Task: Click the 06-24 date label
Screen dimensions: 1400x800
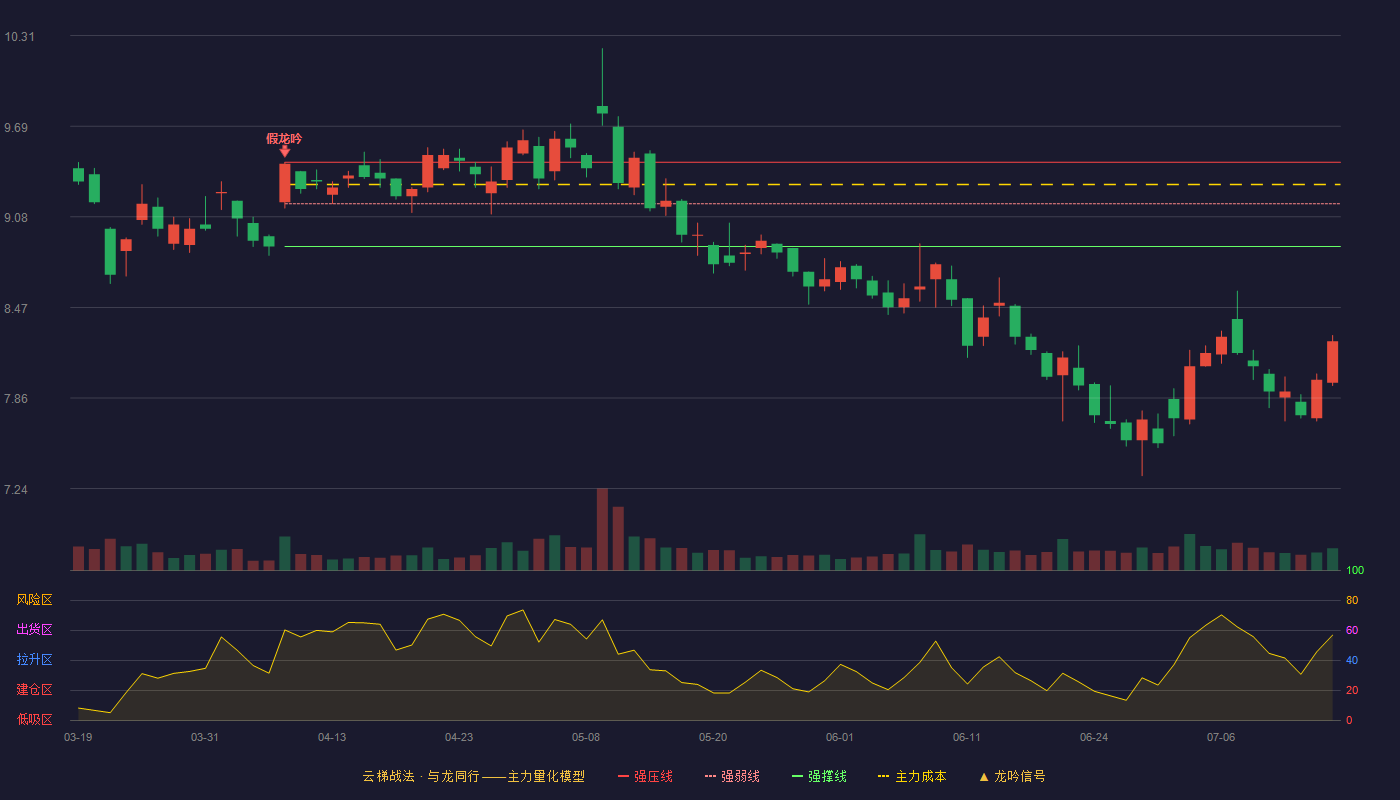Action: tap(1094, 737)
